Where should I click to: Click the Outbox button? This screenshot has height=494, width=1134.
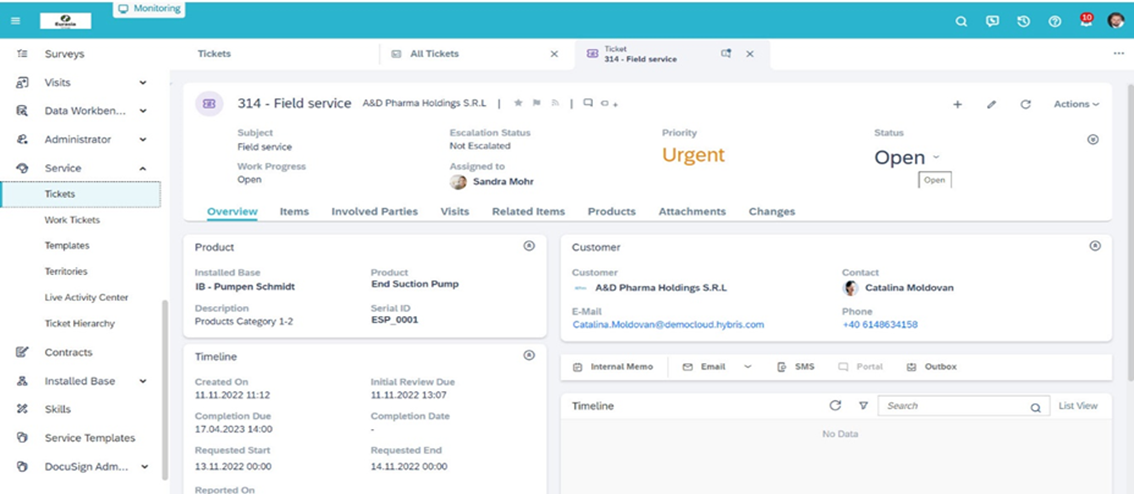932,367
